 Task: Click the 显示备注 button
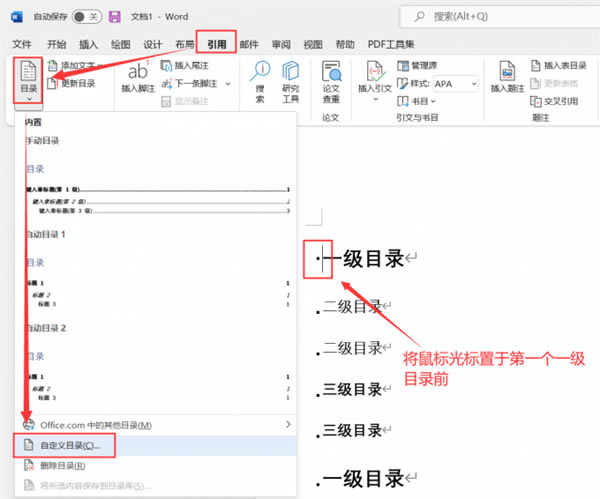[185, 101]
